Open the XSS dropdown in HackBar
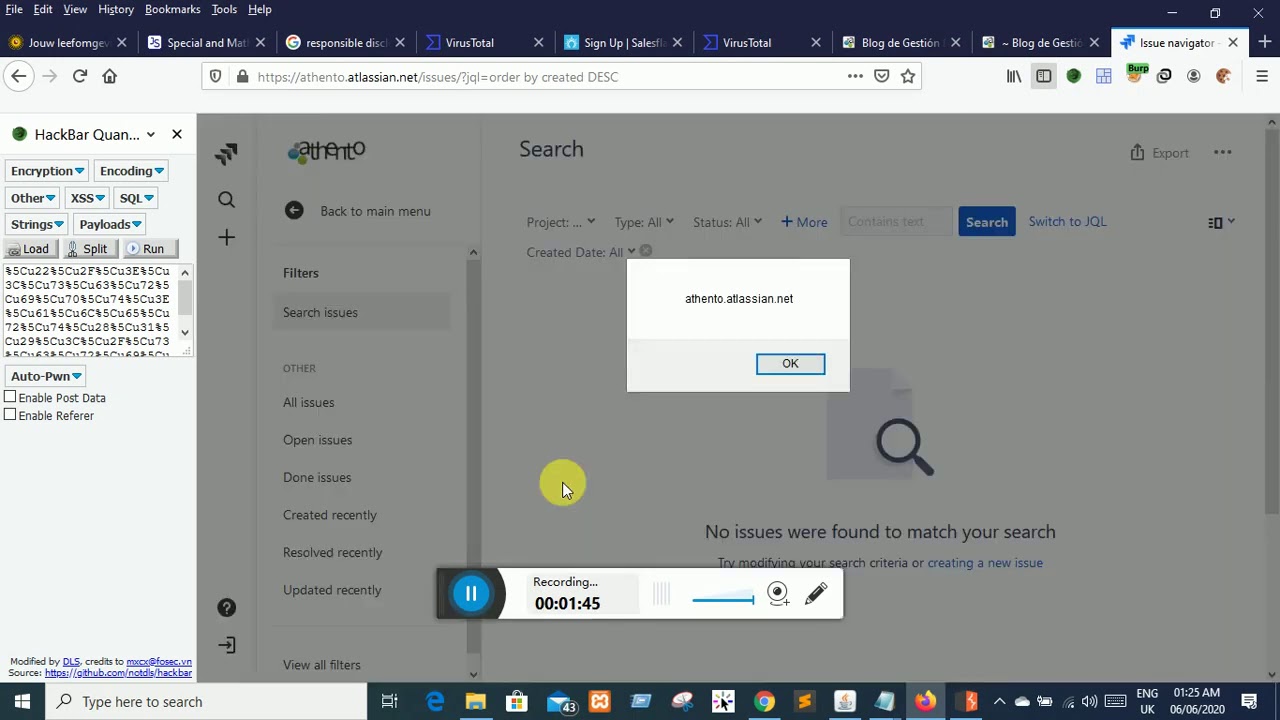This screenshot has width=1280, height=720. click(x=87, y=198)
